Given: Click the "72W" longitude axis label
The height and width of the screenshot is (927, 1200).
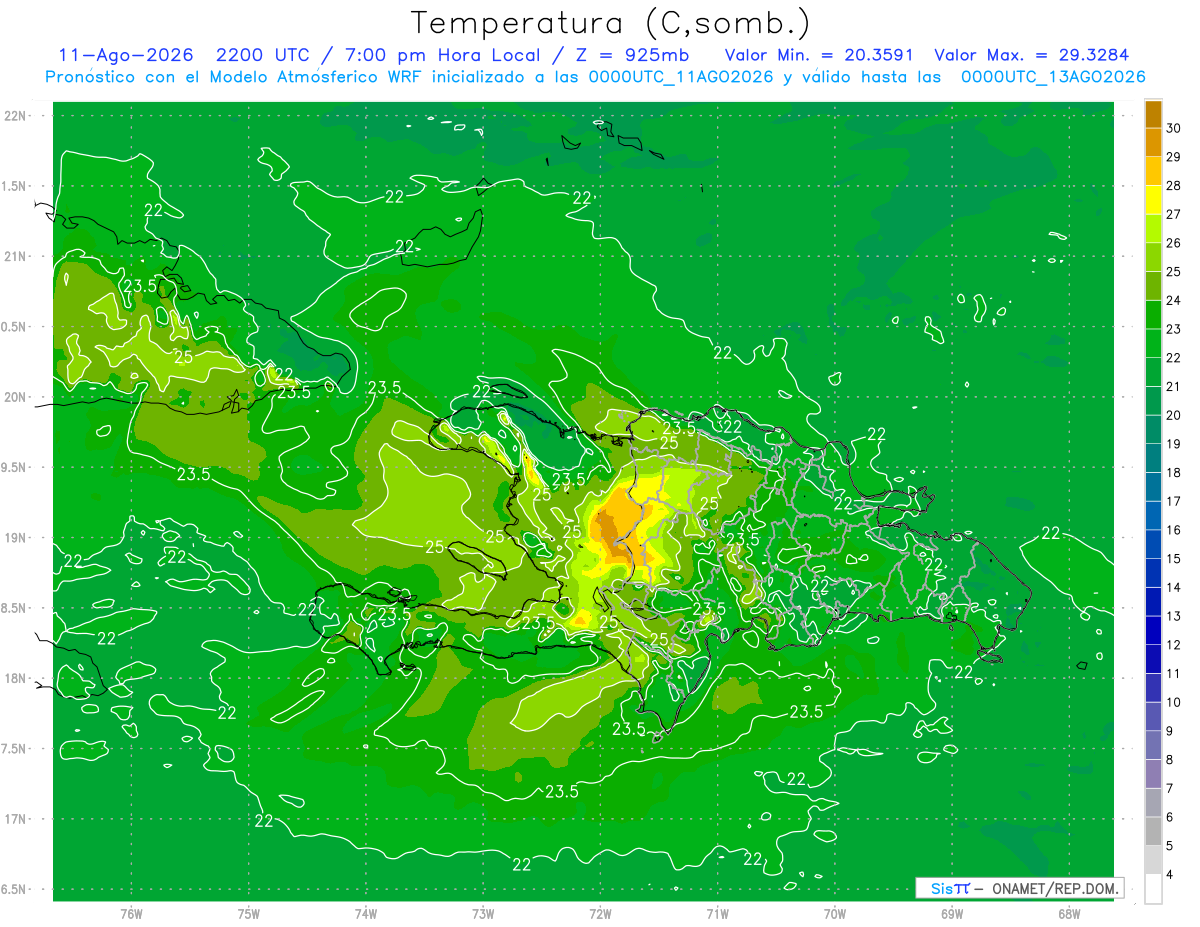Looking at the screenshot, I should click(600, 914).
